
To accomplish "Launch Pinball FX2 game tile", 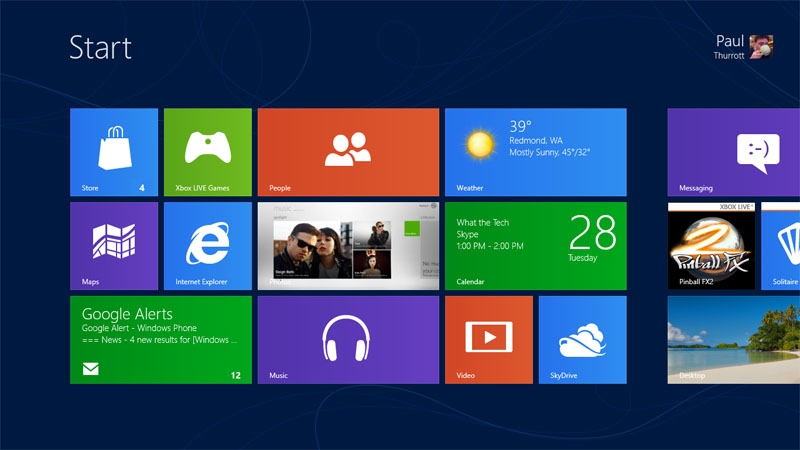I will tap(710, 246).
